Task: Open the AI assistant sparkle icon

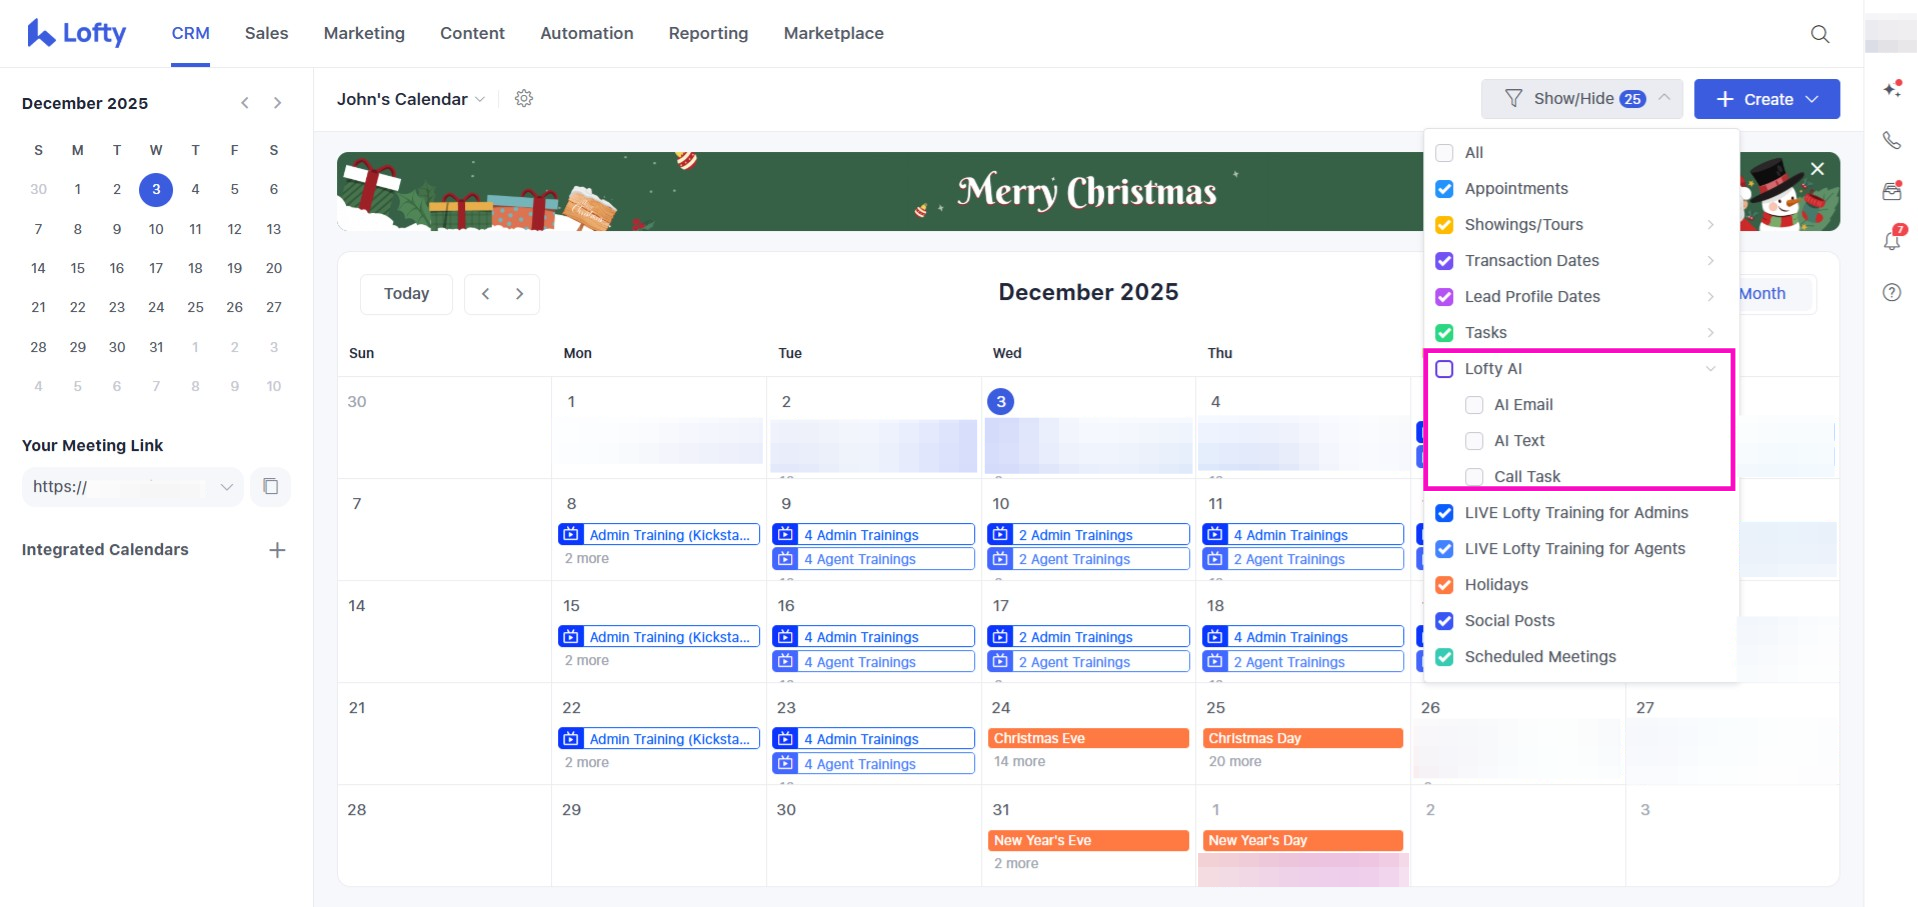Action: 1891,89
